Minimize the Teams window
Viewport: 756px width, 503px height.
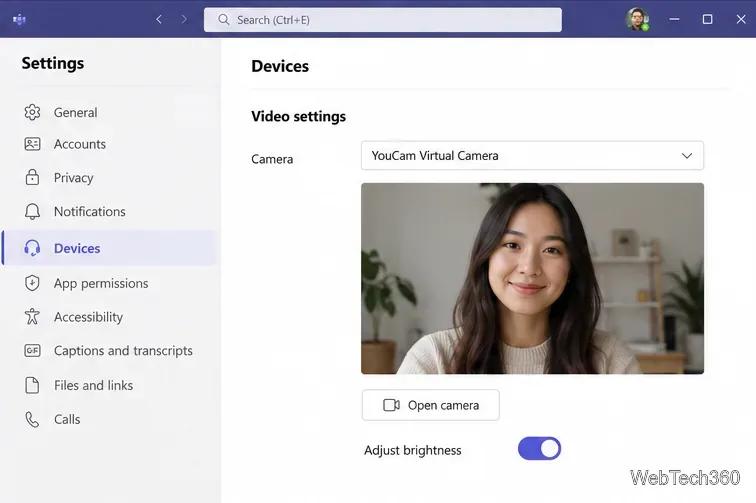(x=674, y=19)
